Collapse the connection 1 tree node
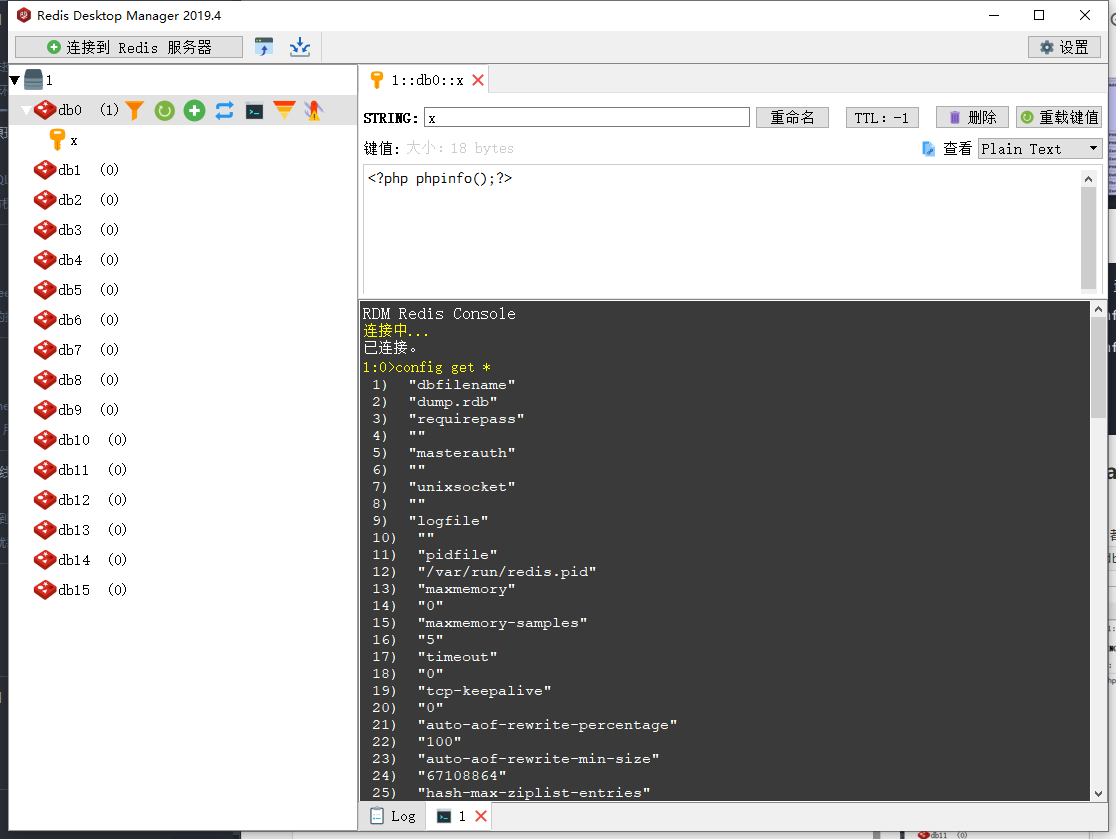 (14, 80)
